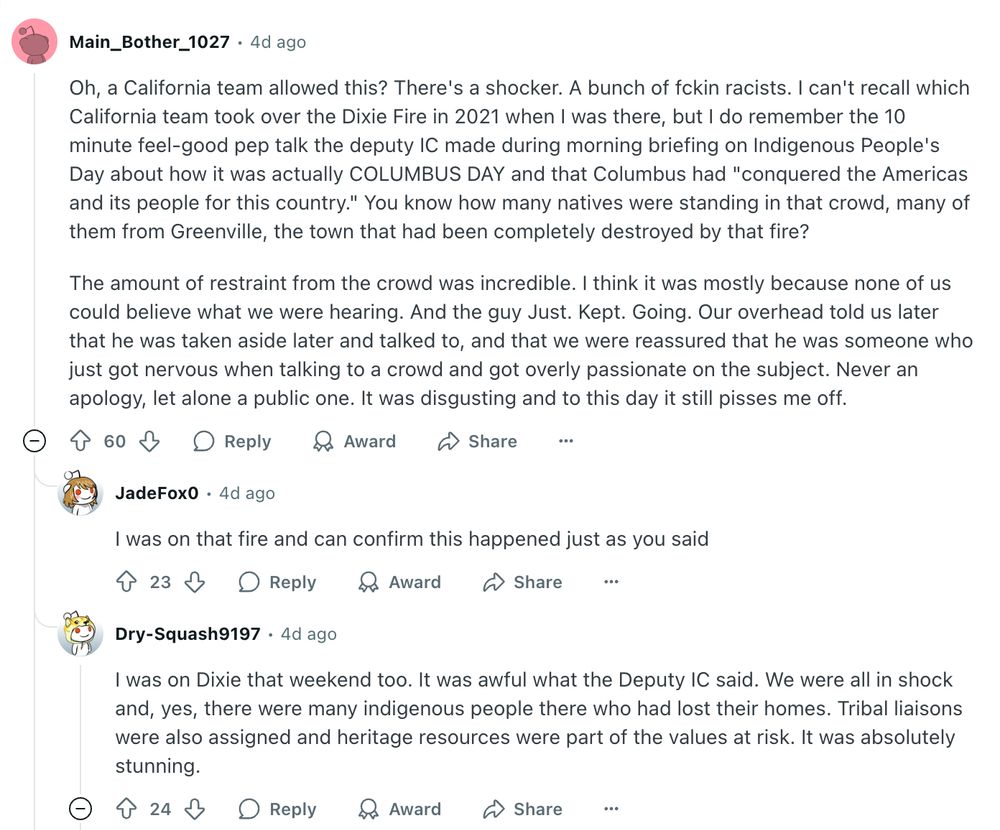
Task: Open more options on Main_Bother_1027's comment
Action: coord(566,441)
